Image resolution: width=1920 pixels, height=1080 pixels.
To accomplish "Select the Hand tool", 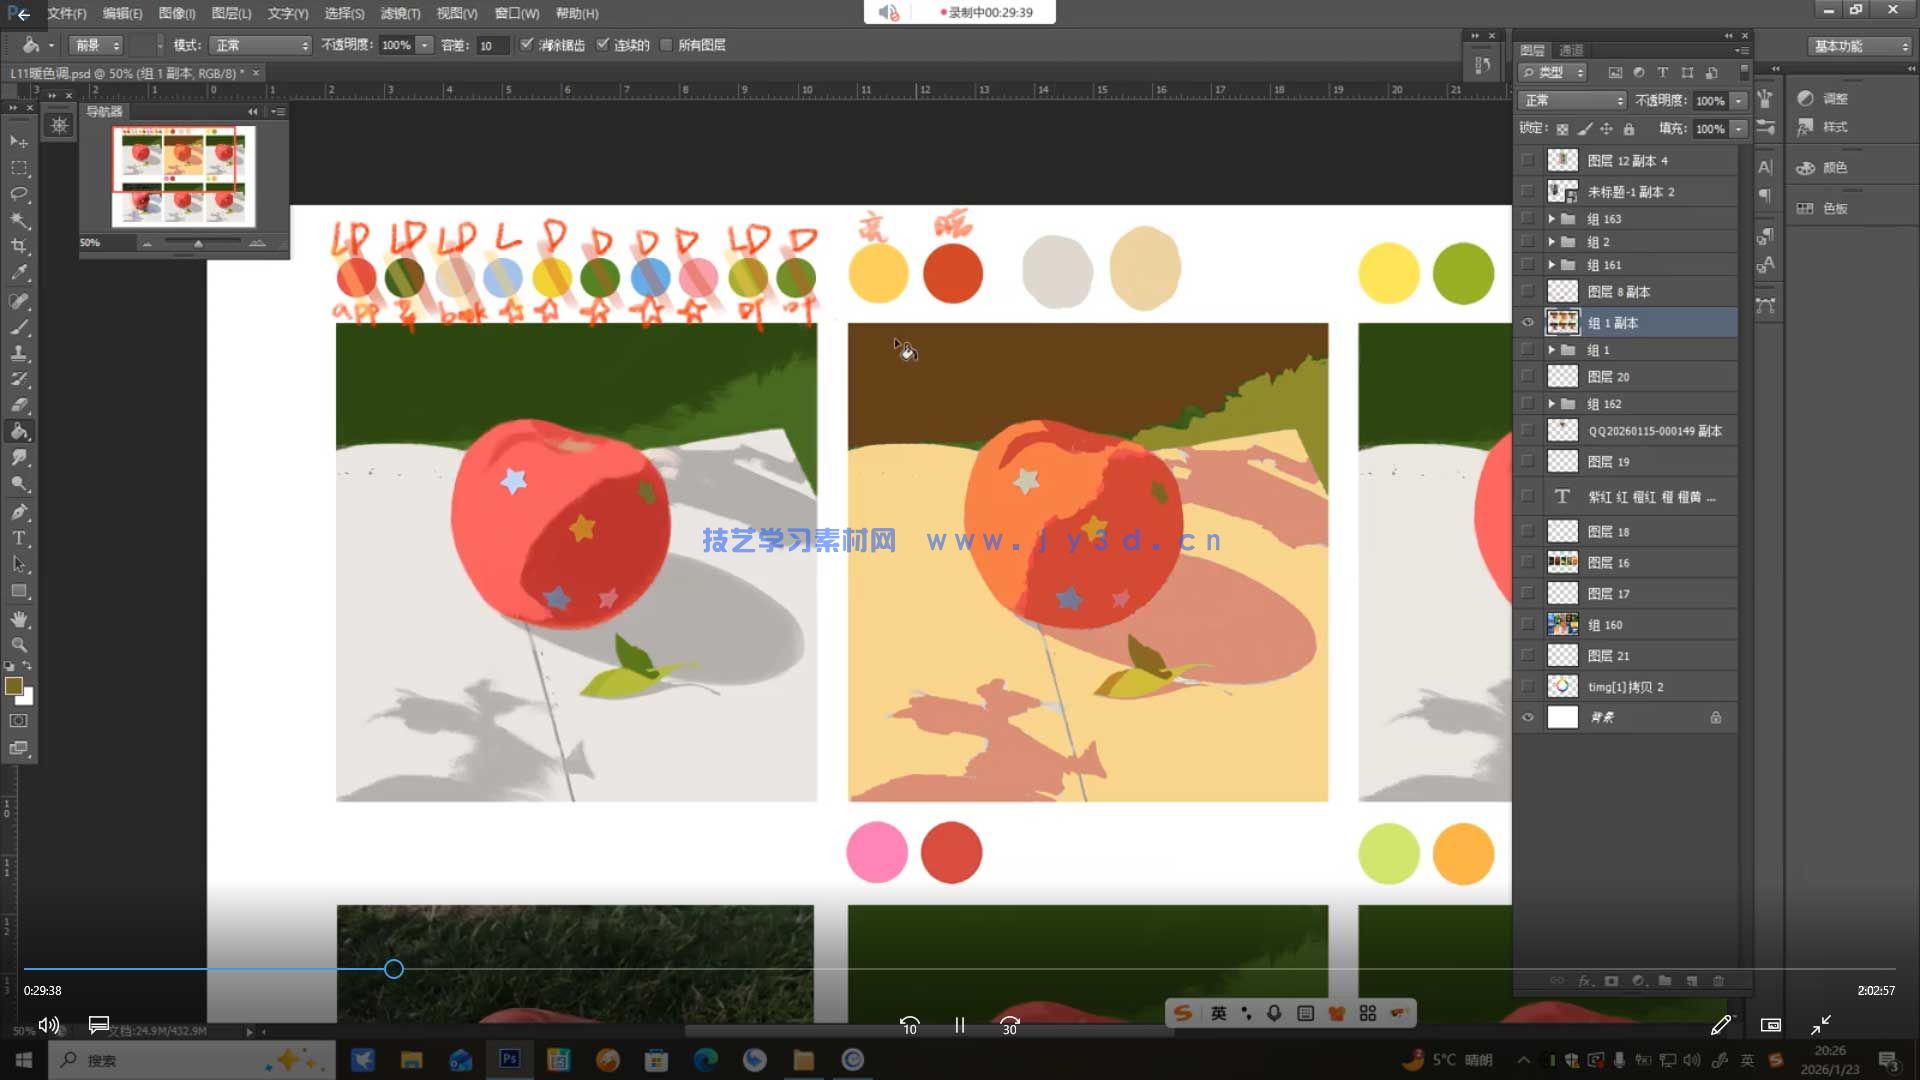I will 19,619.
